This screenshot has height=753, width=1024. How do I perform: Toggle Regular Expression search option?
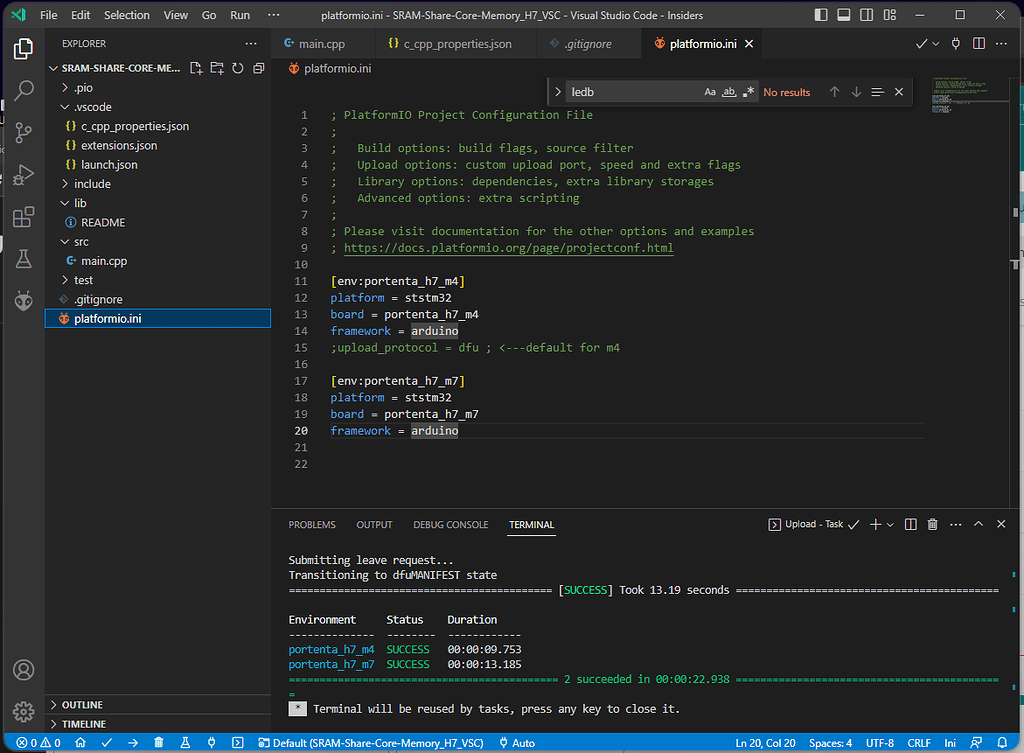pyautogui.click(x=748, y=92)
